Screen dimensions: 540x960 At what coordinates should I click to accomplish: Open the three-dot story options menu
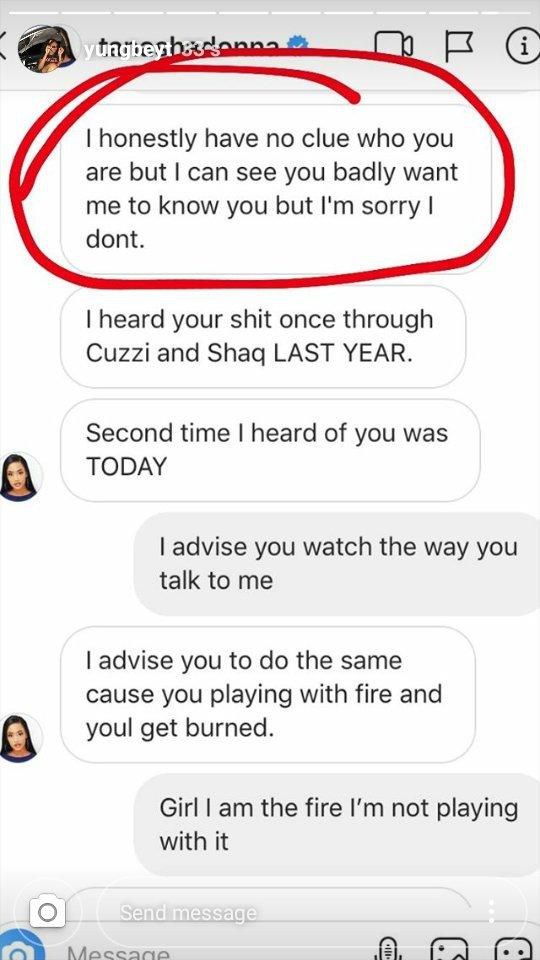point(491,910)
